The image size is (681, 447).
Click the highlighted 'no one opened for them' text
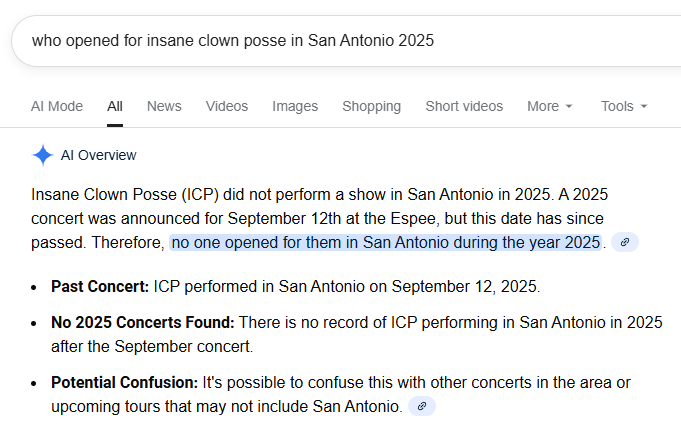(x=386, y=242)
